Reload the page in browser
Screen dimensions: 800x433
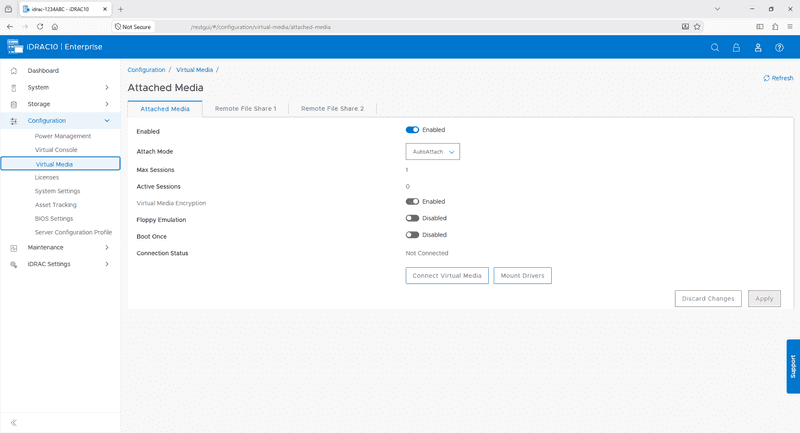point(40,27)
